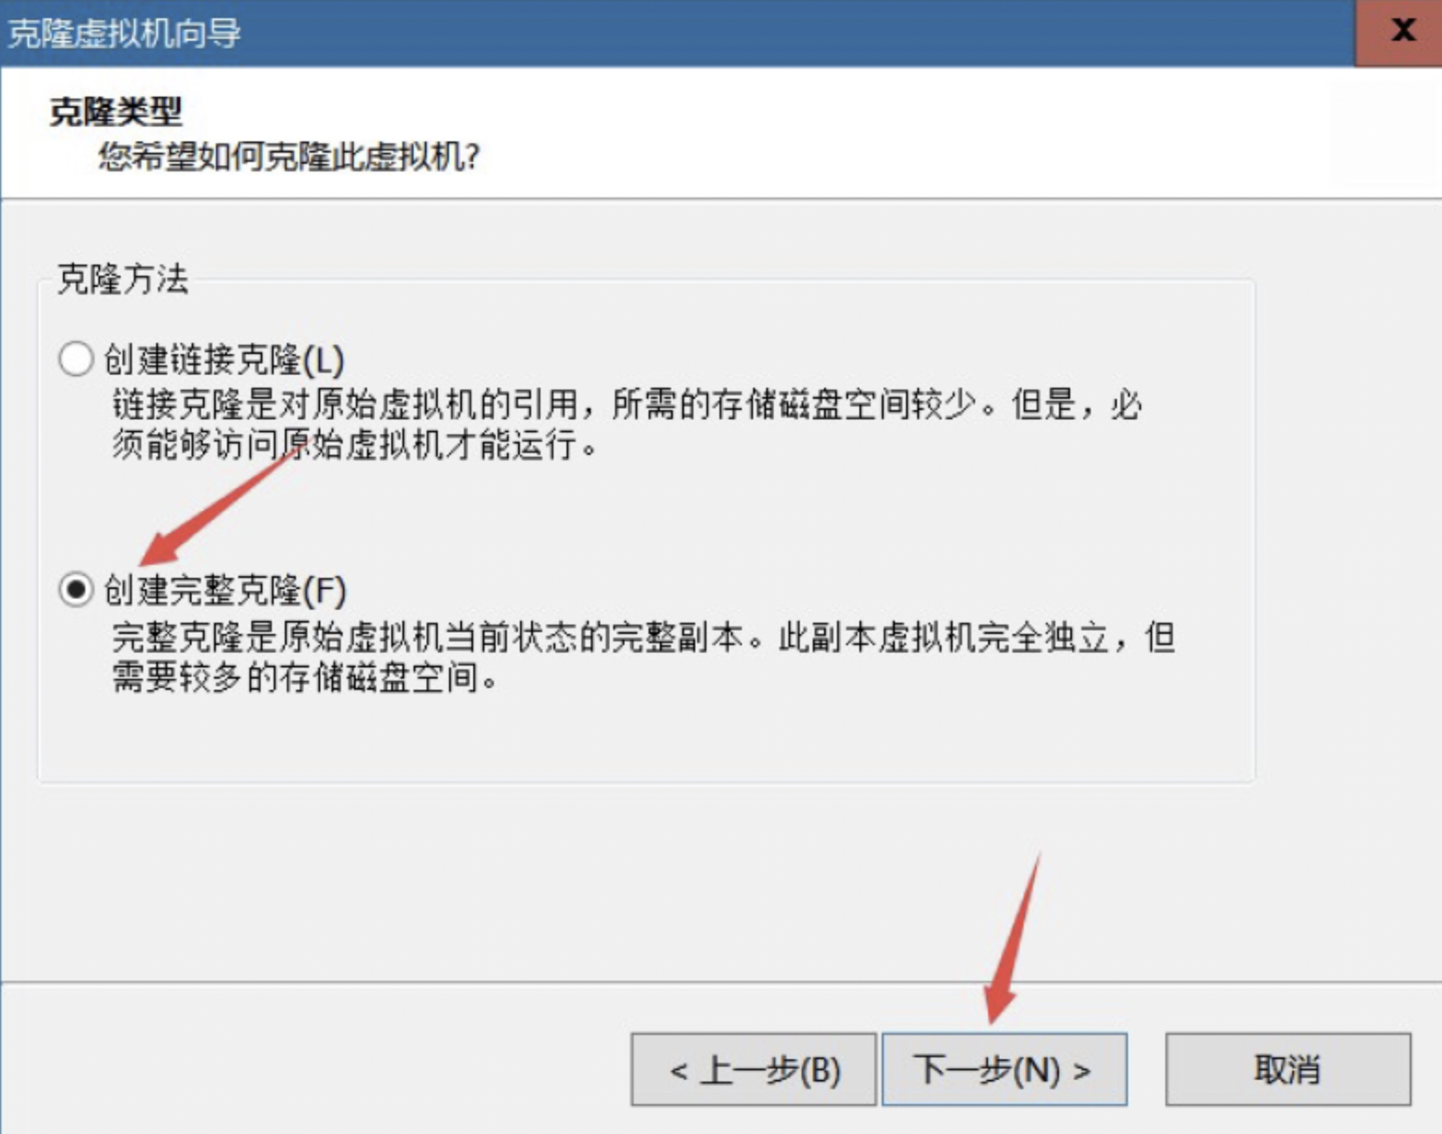
Task: Click the 克隆方法 group box label
Action: (122, 278)
